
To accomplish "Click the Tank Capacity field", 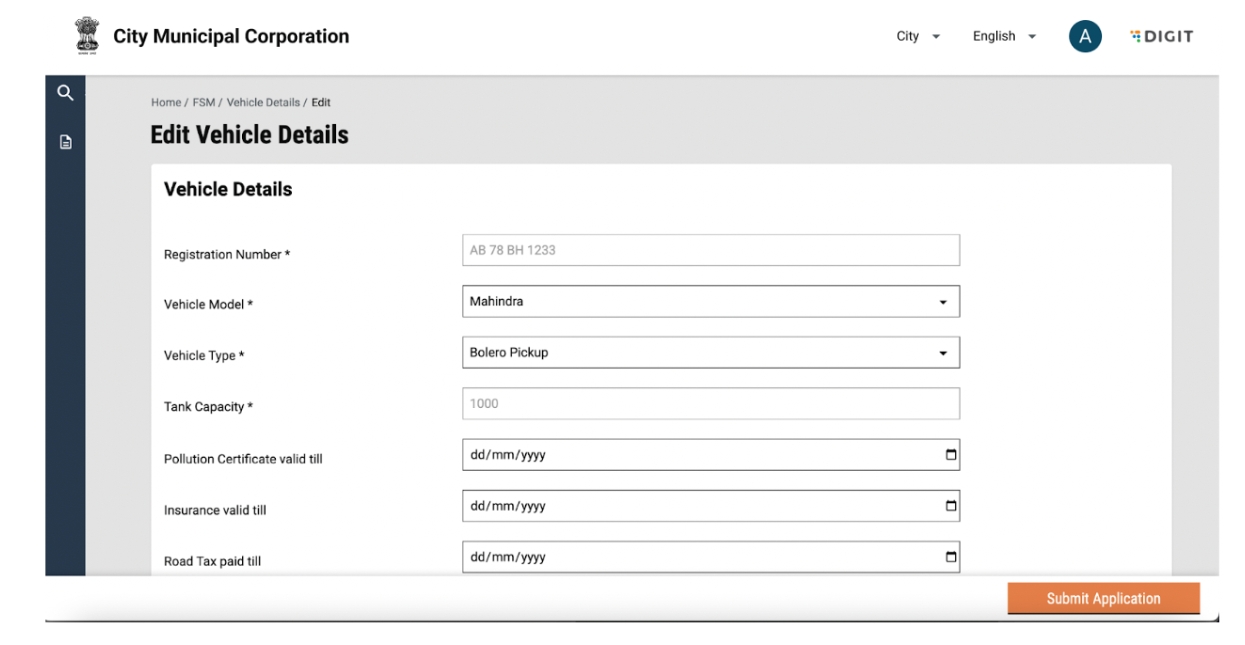I will point(710,404).
